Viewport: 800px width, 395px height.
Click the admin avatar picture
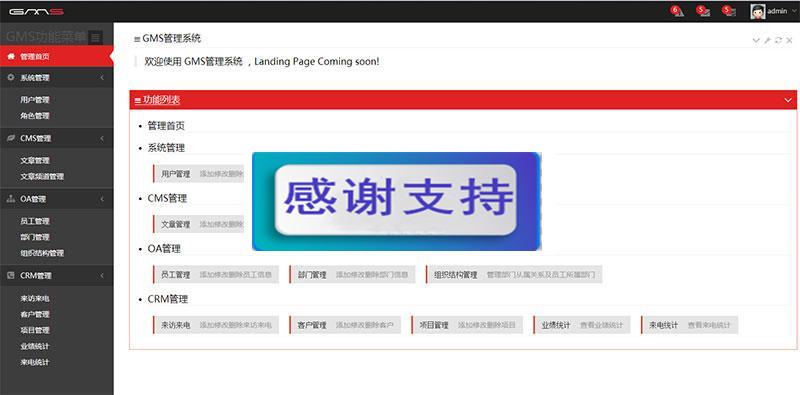pos(758,11)
